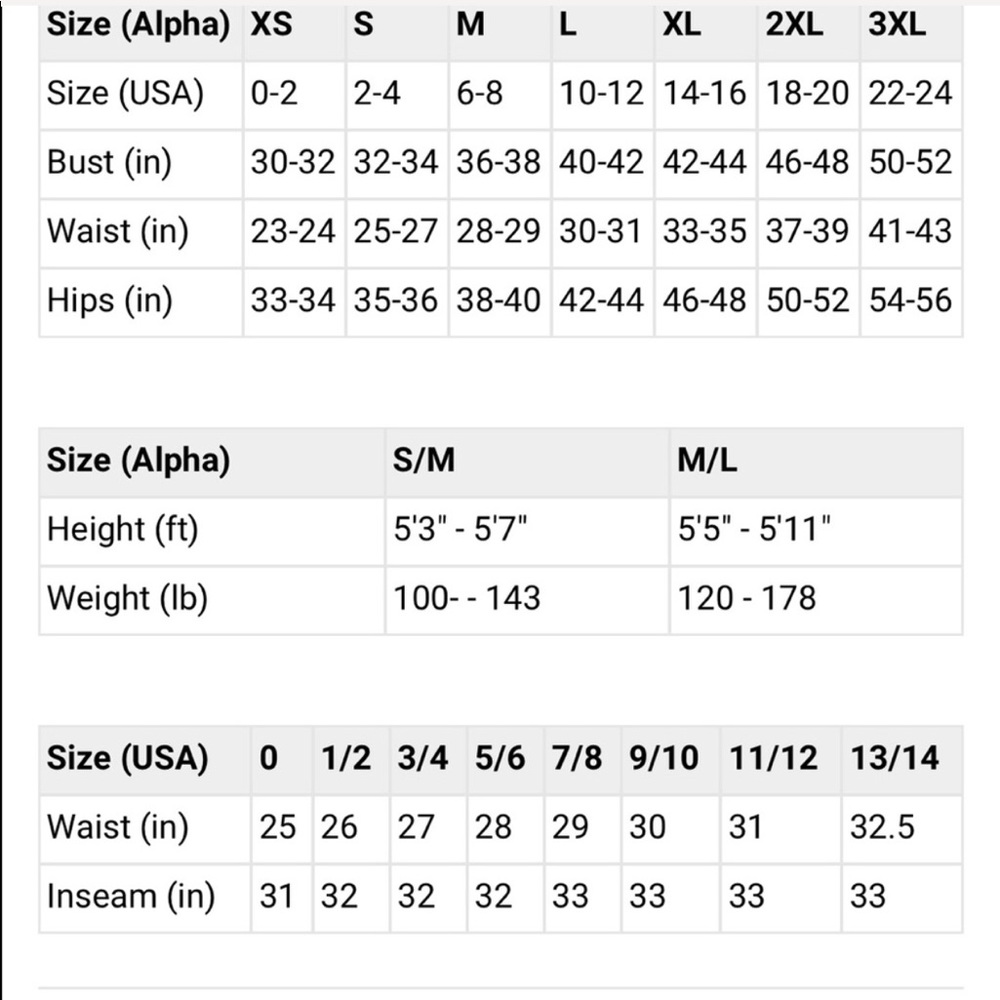This screenshot has width=1000, height=1000.
Task: Click the 100- - 143 weight cell
Action: [467, 598]
